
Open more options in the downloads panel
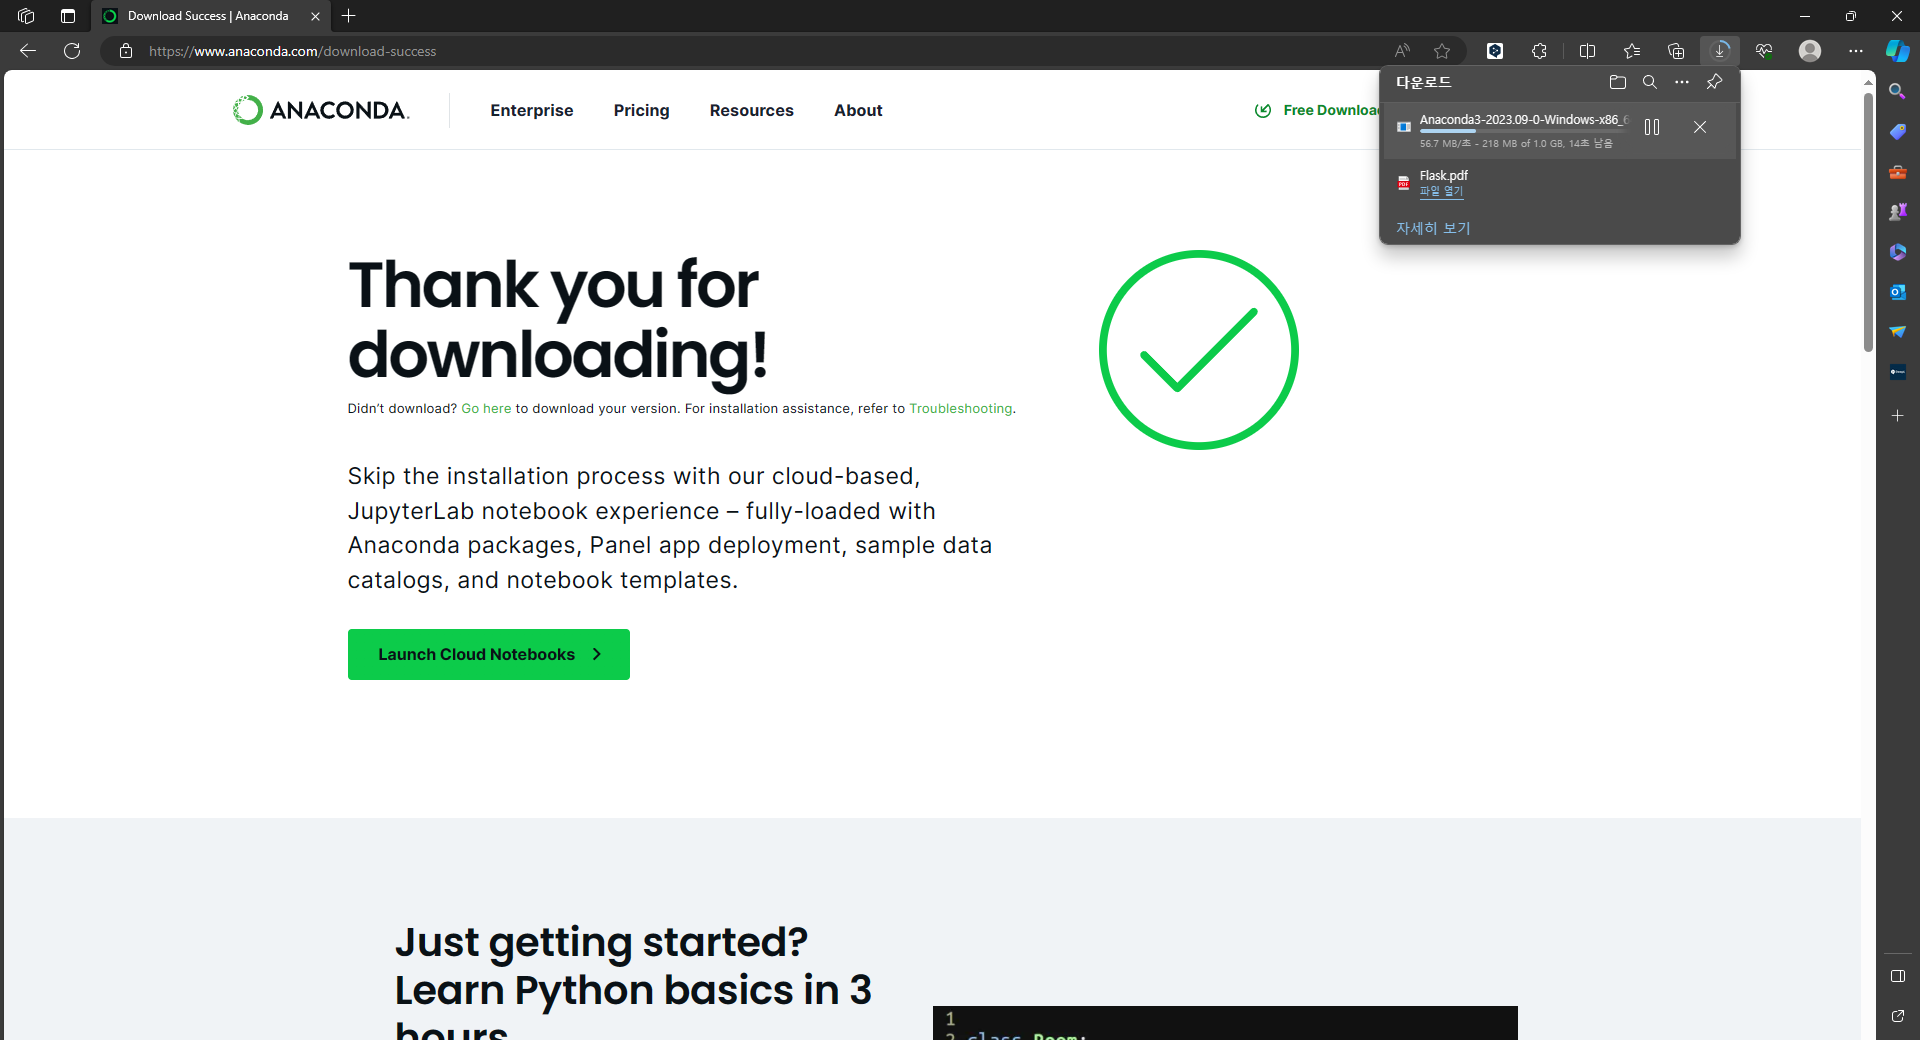click(x=1682, y=82)
